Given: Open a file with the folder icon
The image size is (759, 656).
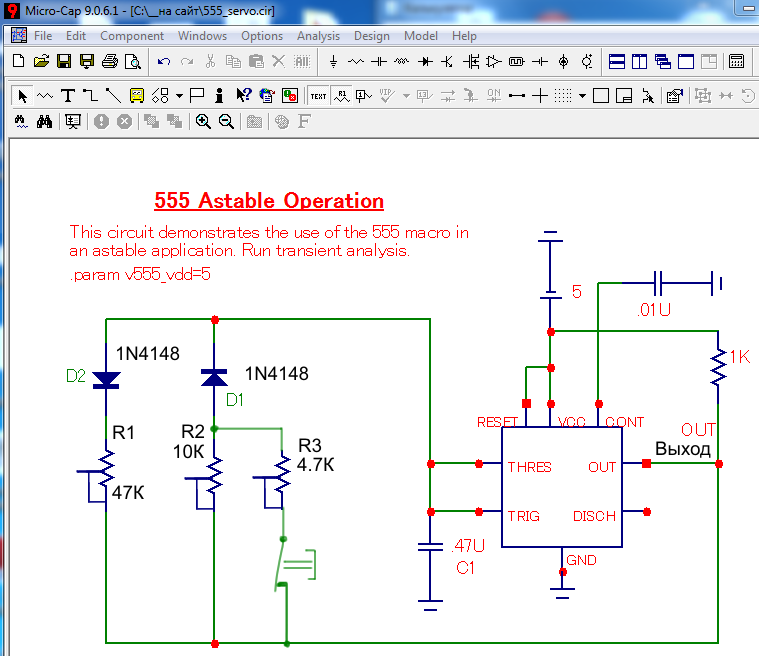Looking at the screenshot, I should (x=41, y=62).
